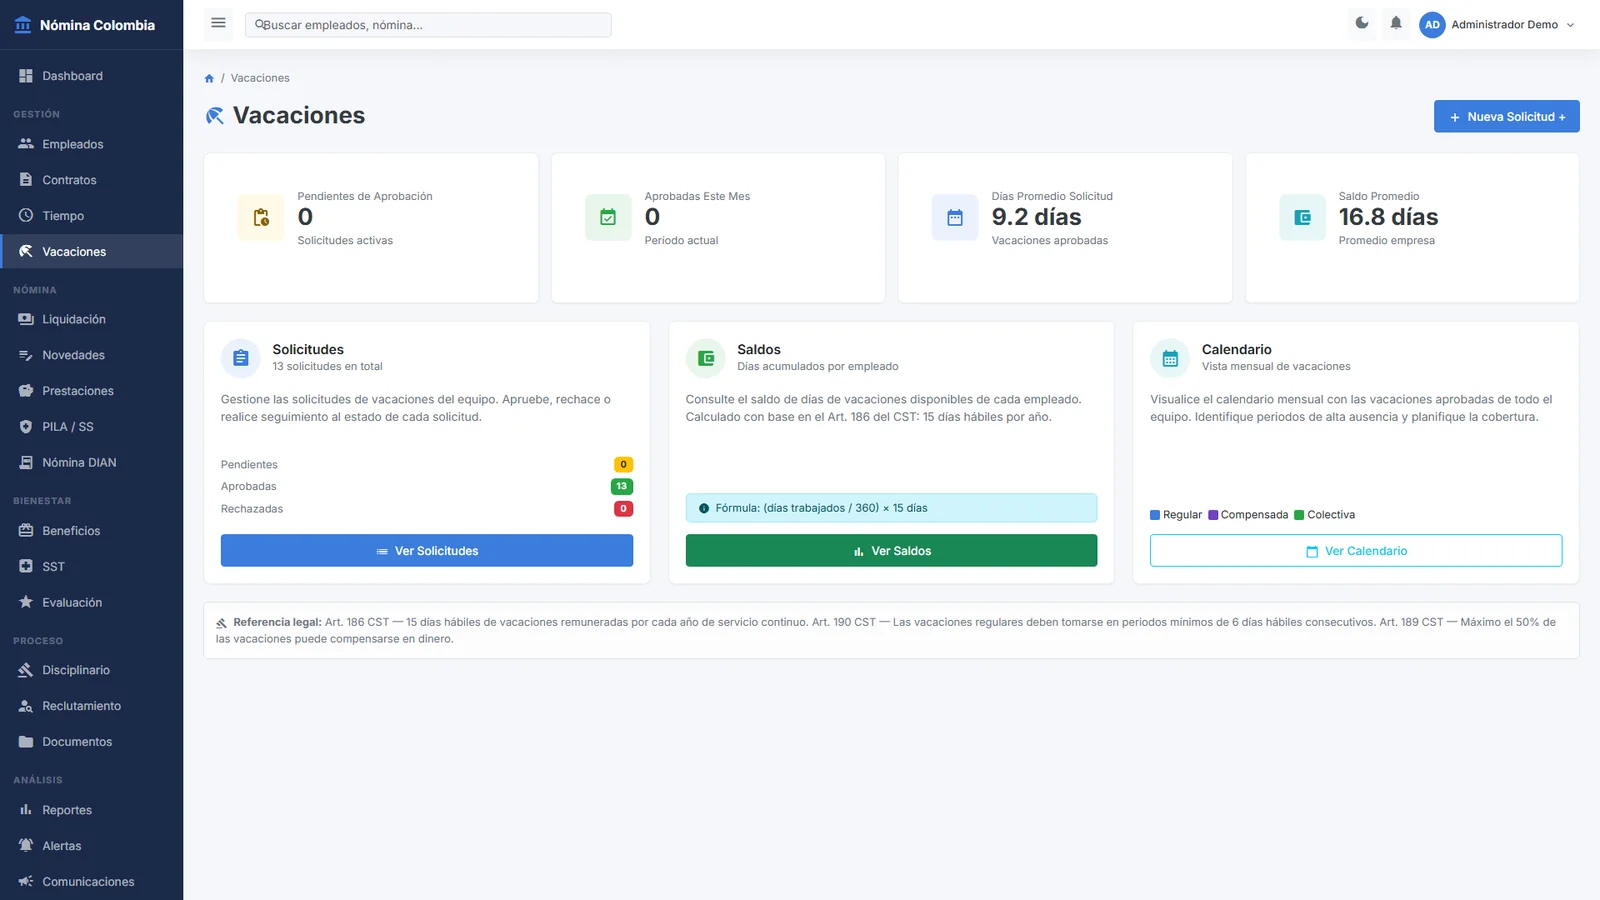
Task: Click the Referencia legal gavel icon
Action: (222, 623)
